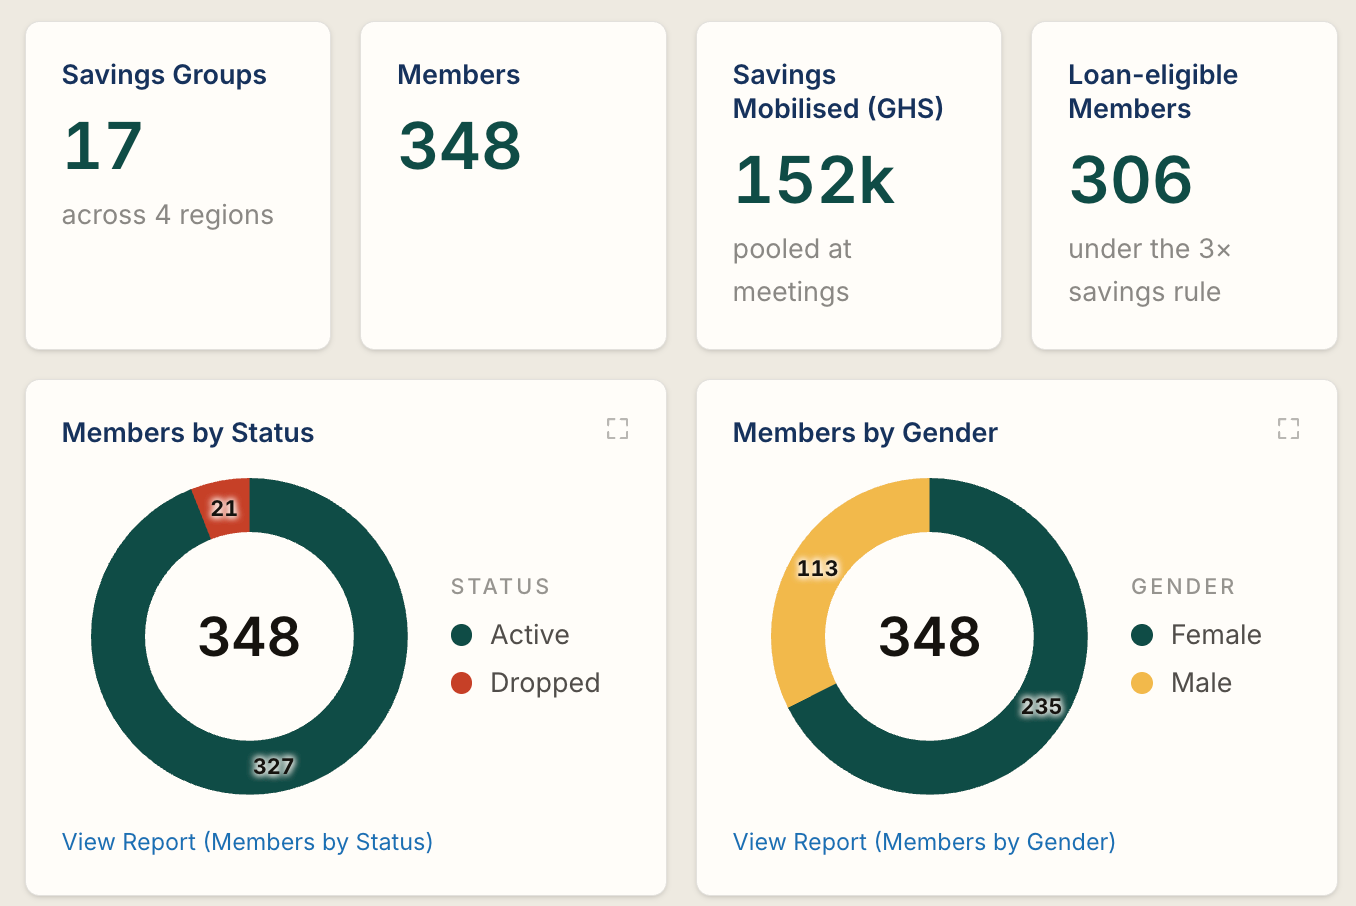This screenshot has width=1356, height=906.
Task: Click the 'pooled at meetings' subtitle
Action: 792,270
